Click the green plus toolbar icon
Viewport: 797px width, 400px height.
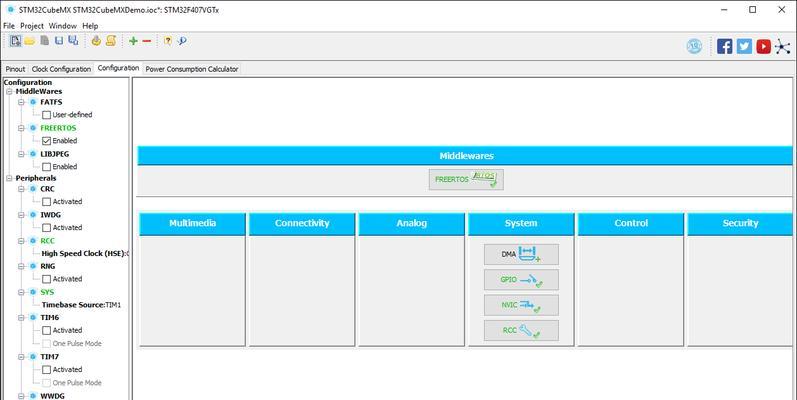point(133,41)
